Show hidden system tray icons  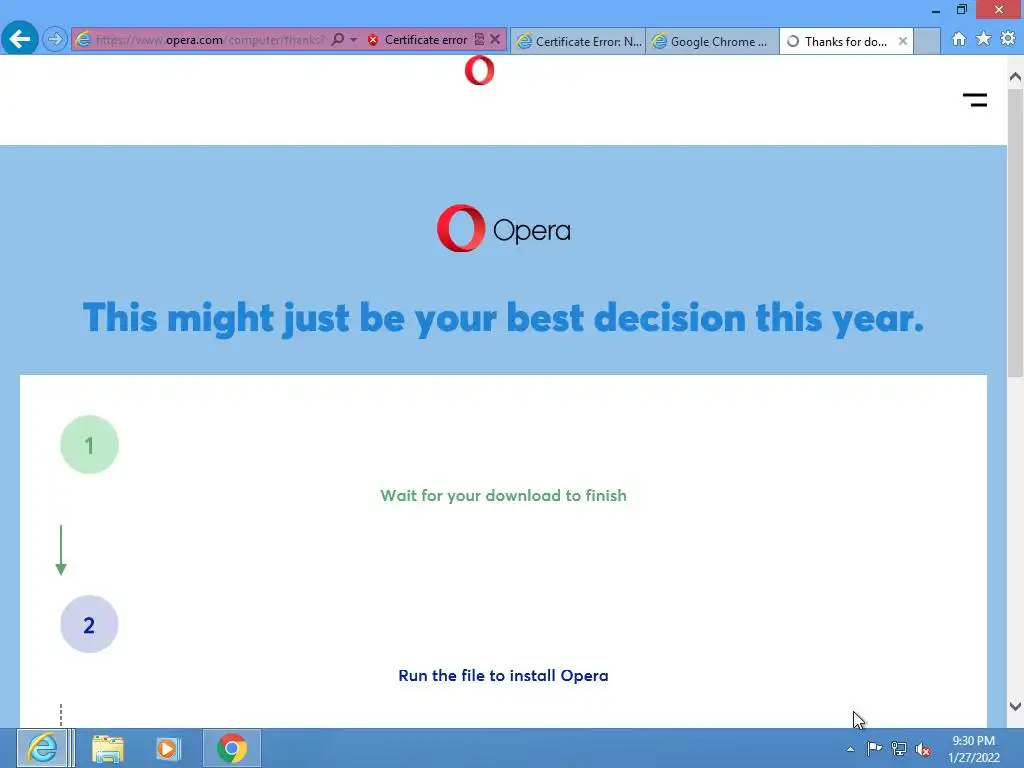850,749
